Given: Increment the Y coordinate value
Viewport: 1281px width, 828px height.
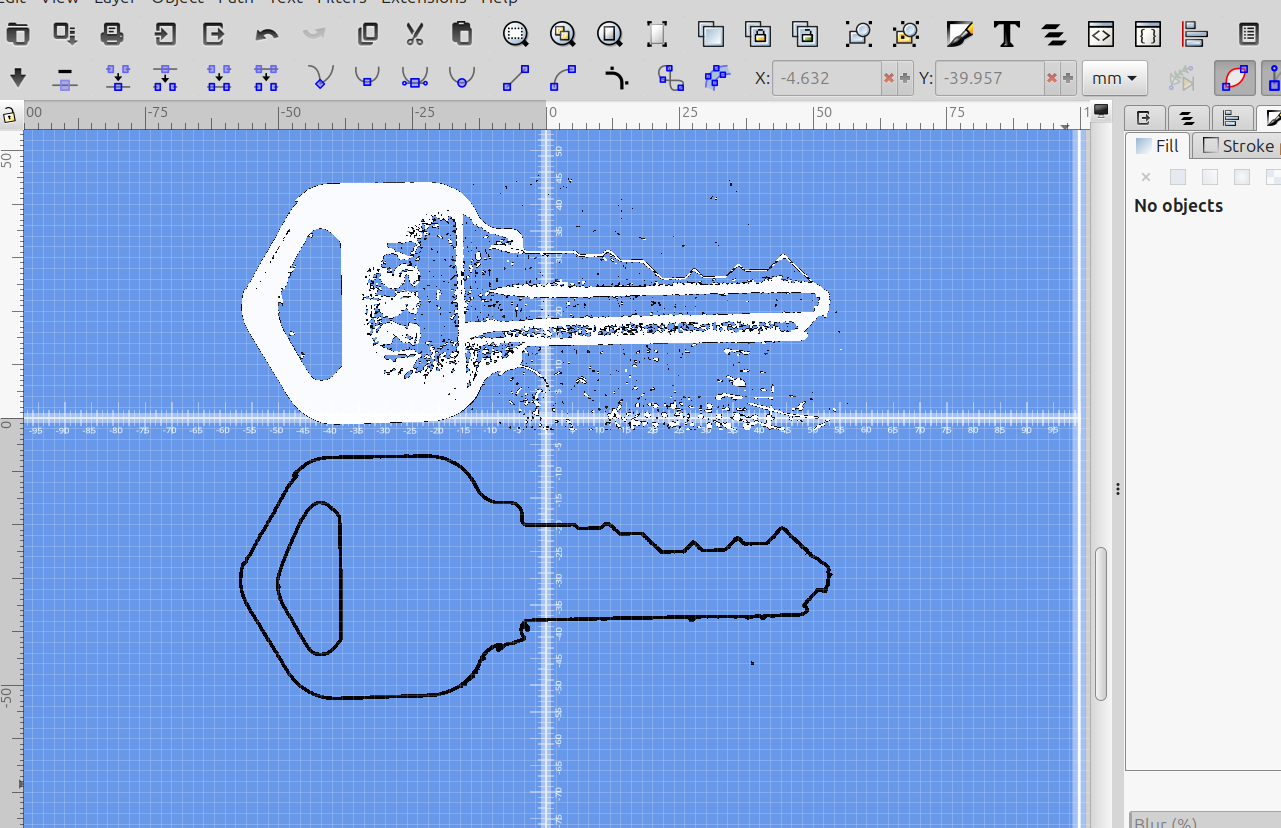Looking at the screenshot, I should click(x=1067, y=78).
